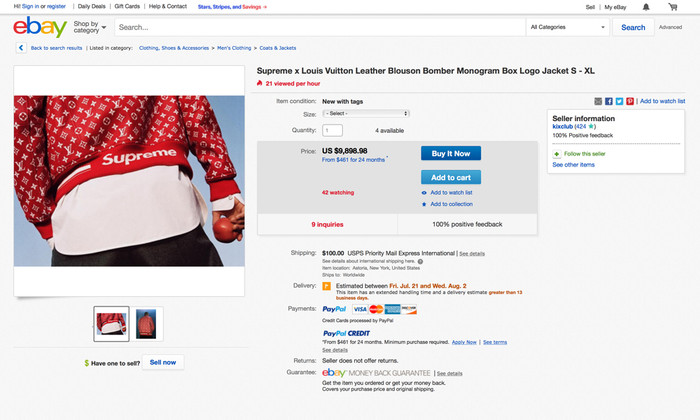Share listing on Pinterest icon
Image resolution: width=700 pixels, height=420 pixels.
630,101
